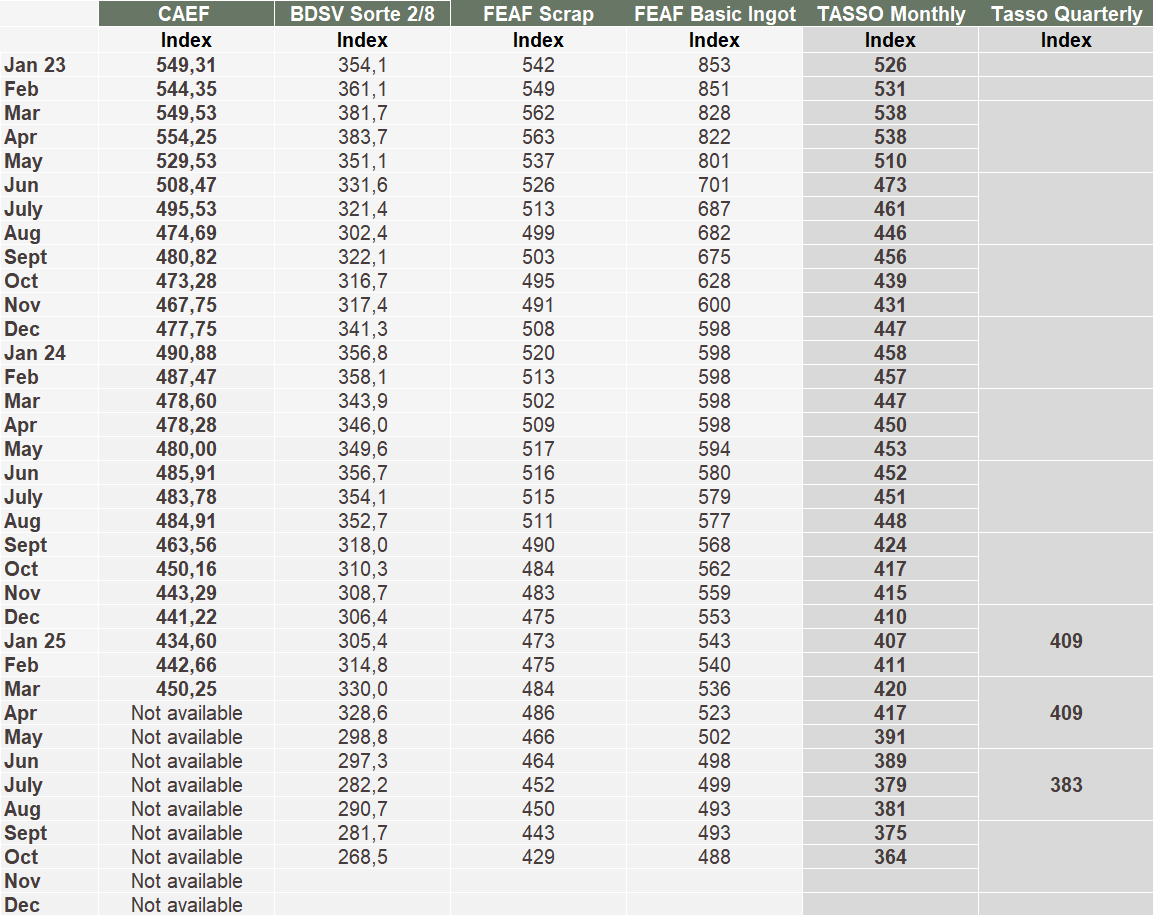Click the Jan 25 row label
This screenshot has width=1153, height=915.
pyautogui.click(x=35, y=641)
